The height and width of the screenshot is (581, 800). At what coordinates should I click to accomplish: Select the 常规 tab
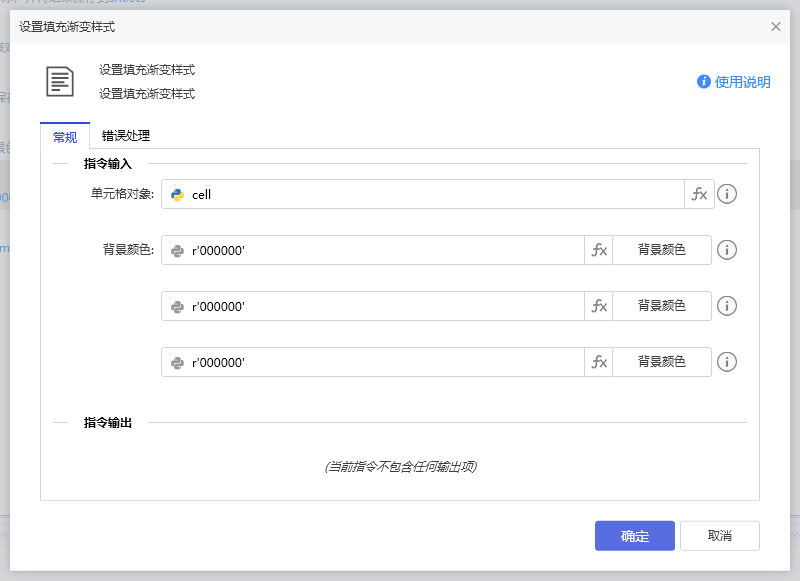[x=65, y=137]
